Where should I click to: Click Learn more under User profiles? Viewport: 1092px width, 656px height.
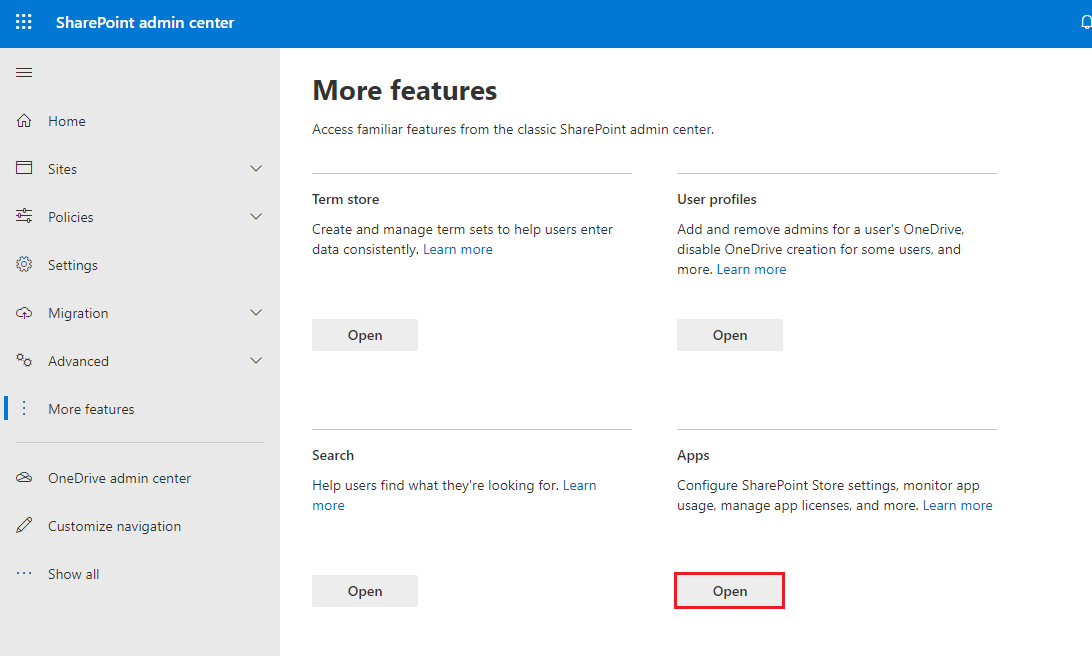pos(751,269)
